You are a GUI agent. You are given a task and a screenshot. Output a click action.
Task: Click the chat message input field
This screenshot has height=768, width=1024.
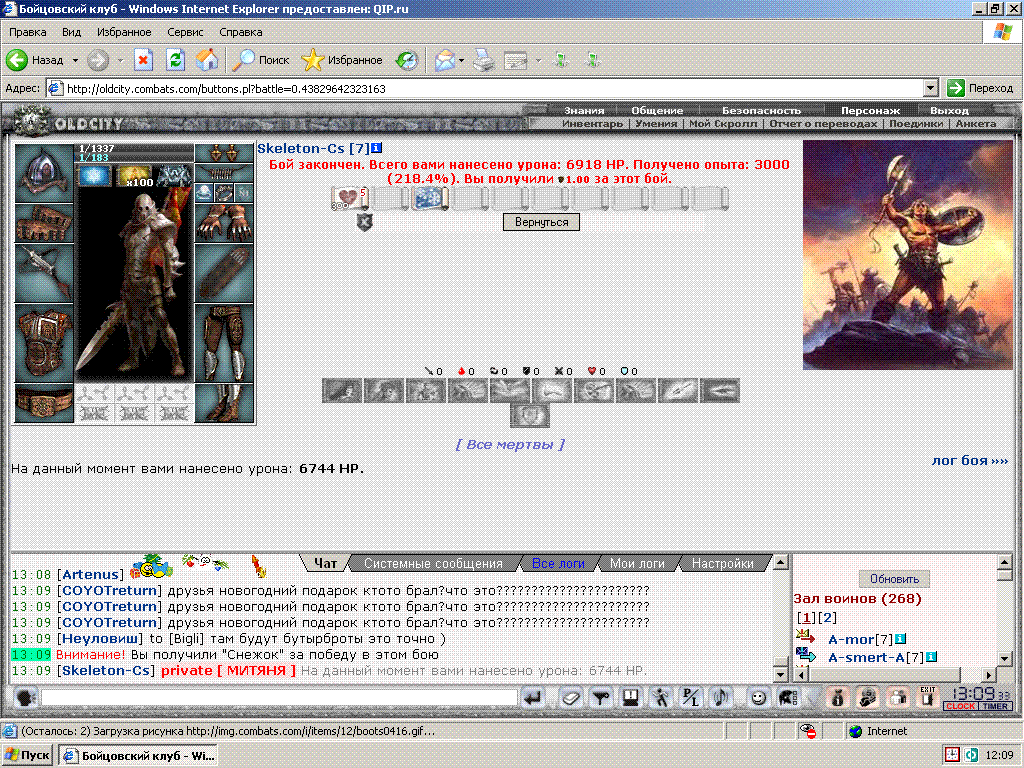279,698
